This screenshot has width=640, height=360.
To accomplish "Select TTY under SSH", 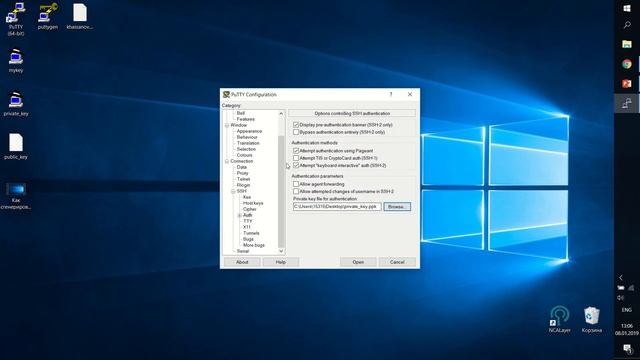I will (248, 221).
